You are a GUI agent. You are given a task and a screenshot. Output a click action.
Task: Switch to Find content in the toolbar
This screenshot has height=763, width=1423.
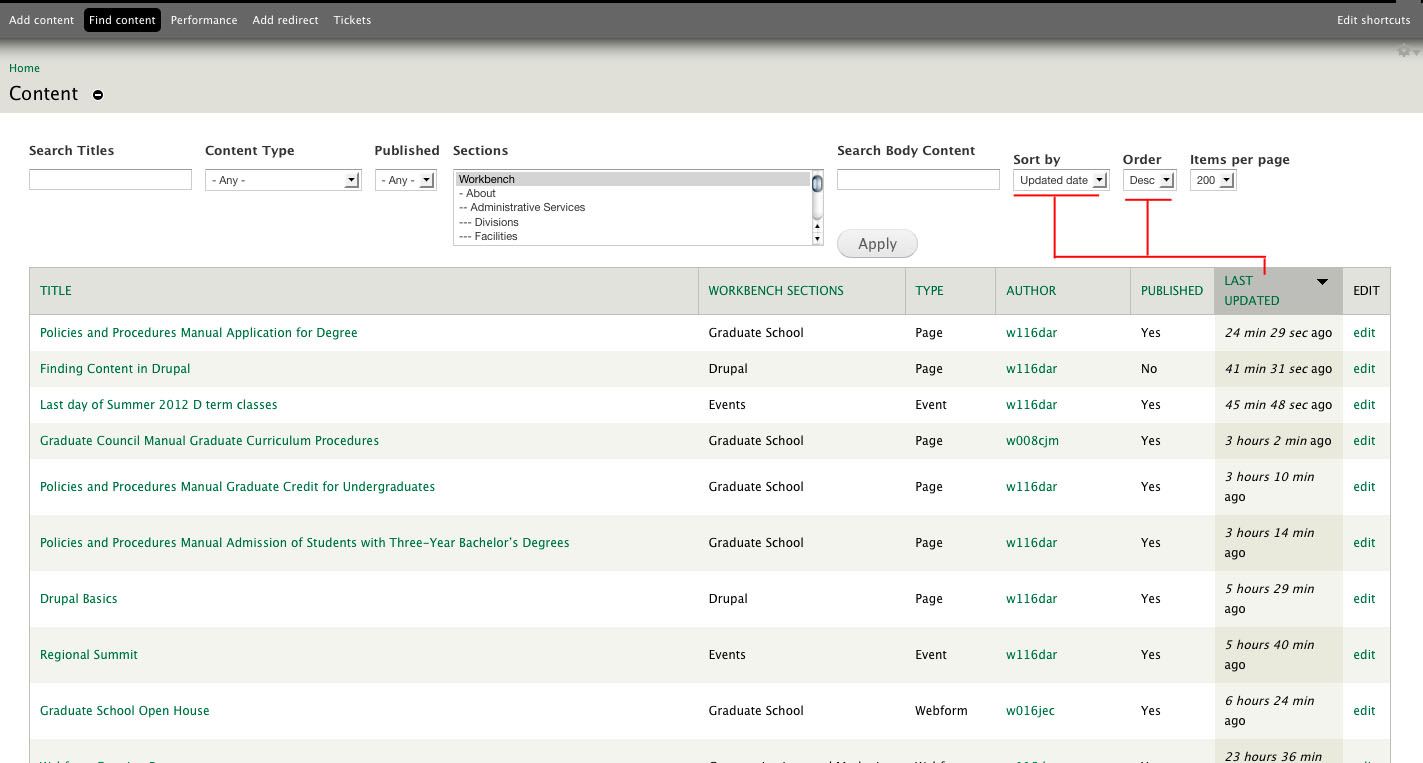[x=122, y=19]
